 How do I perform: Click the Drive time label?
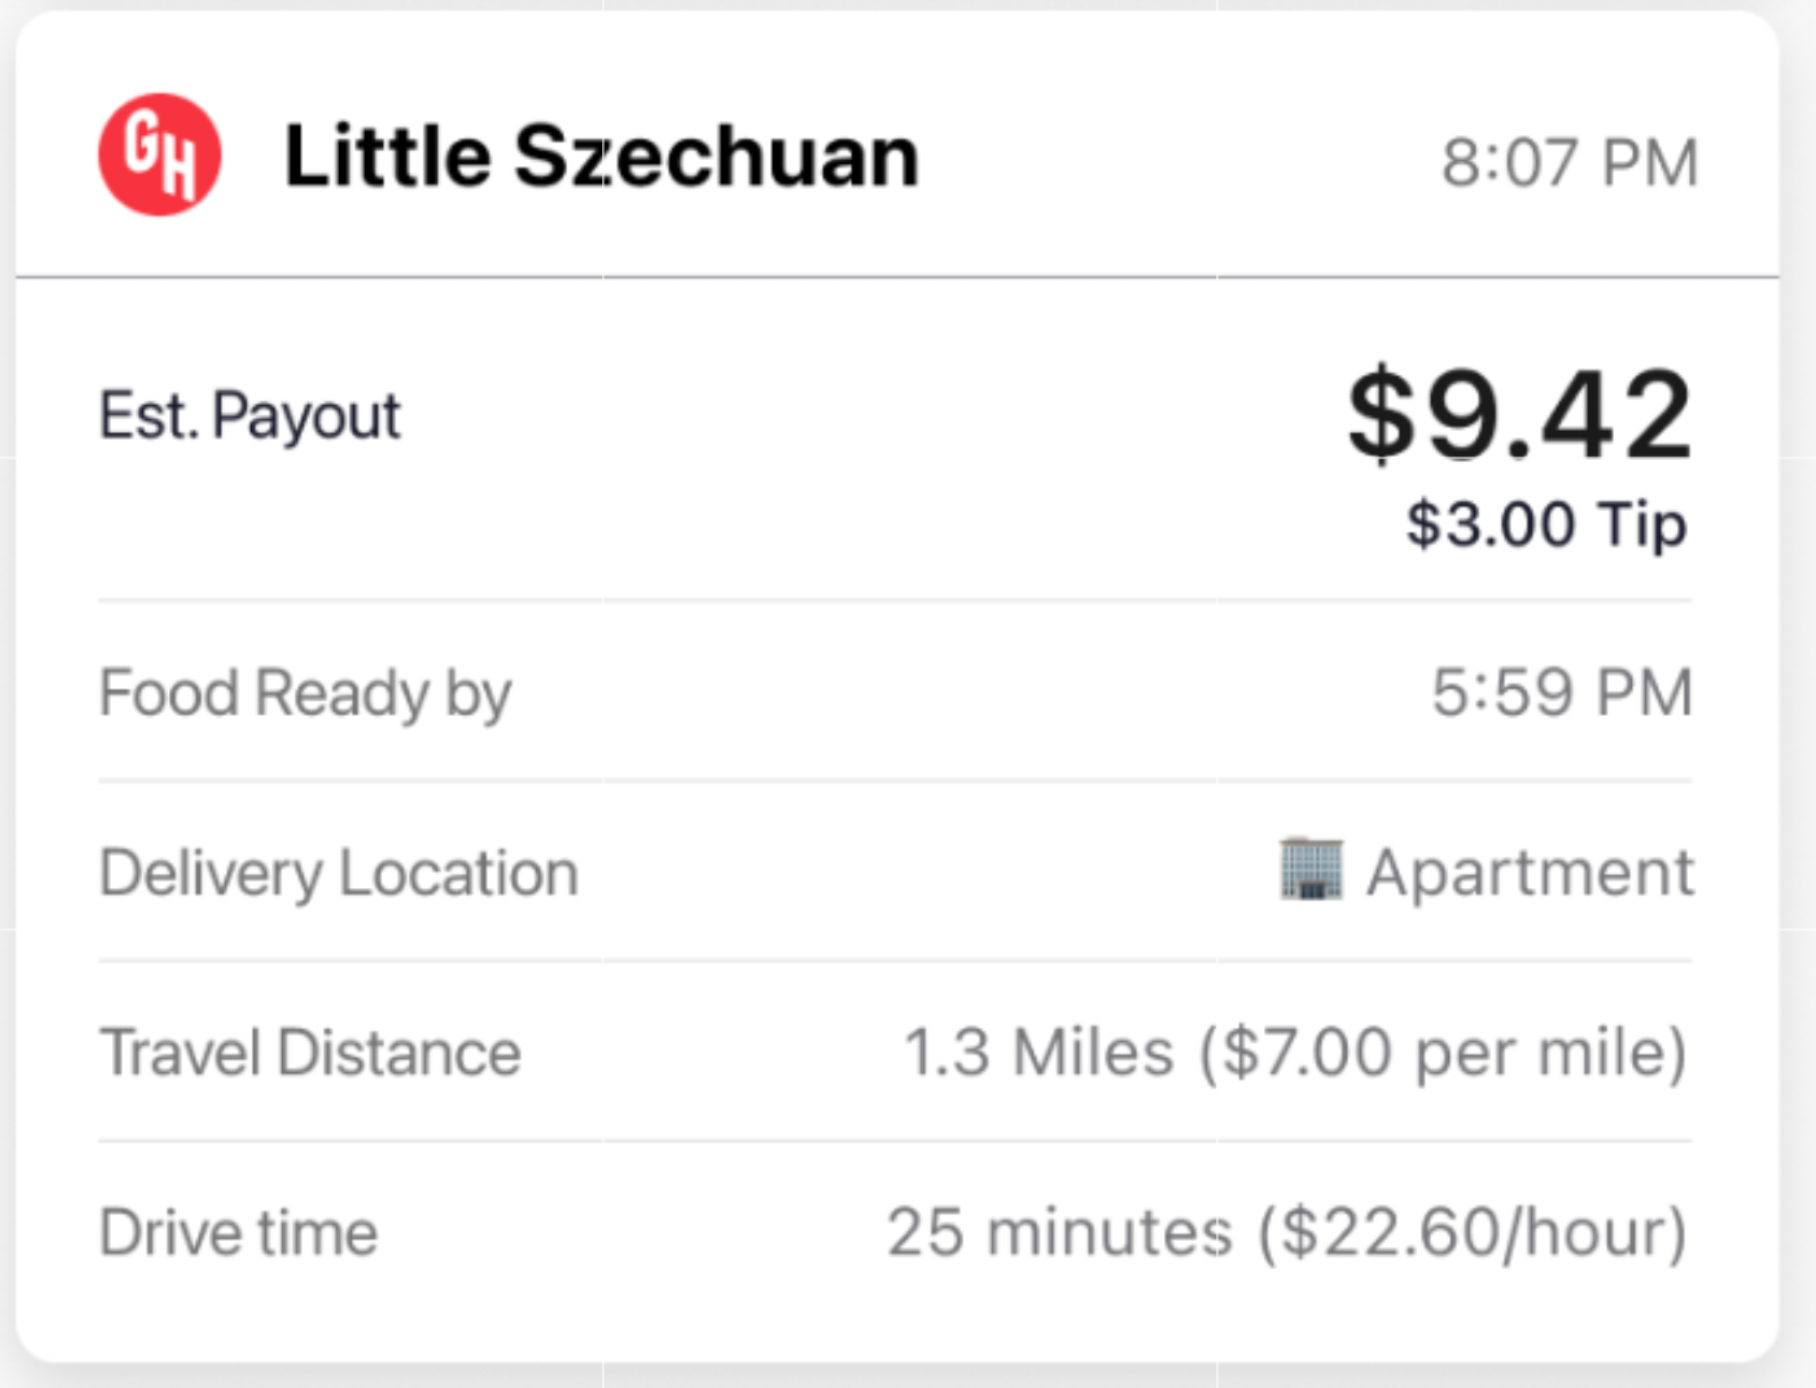(x=238, y=1232)
